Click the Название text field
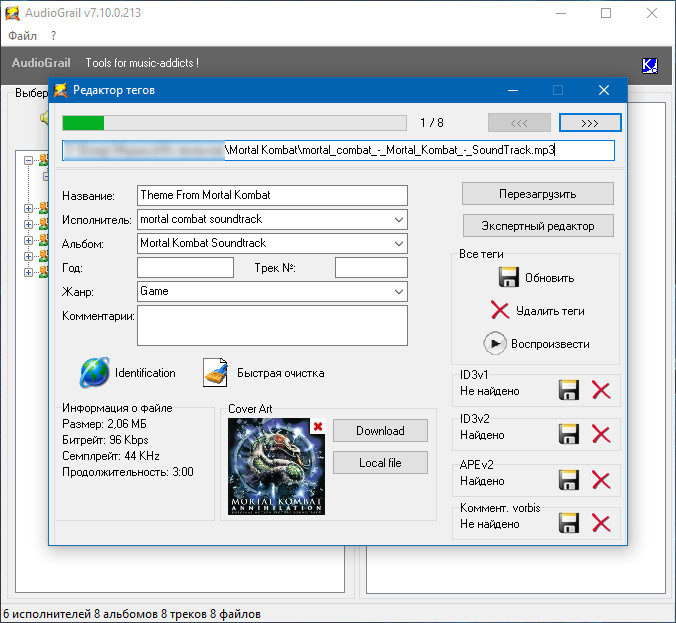676x623 pixels. [272, 195]
